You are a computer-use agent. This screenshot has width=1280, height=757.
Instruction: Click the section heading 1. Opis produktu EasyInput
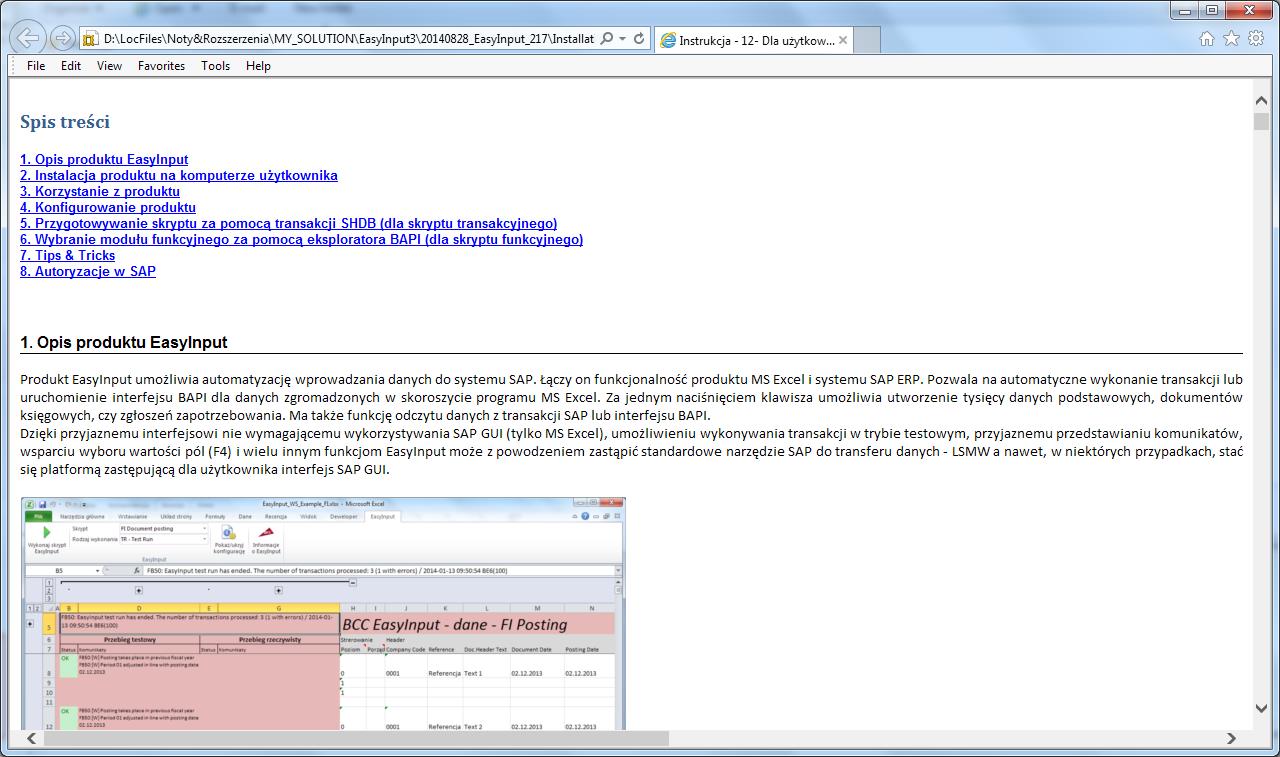point(124,342)
